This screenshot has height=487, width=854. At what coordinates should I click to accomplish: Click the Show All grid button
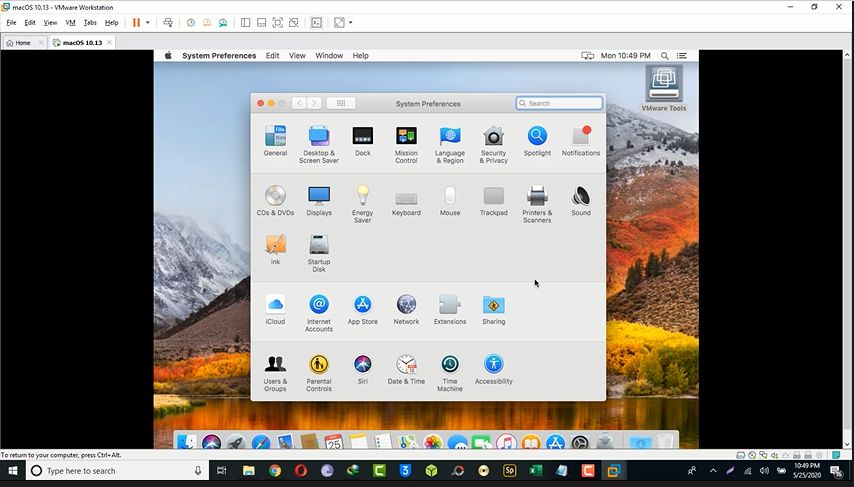tap(341, 103)
